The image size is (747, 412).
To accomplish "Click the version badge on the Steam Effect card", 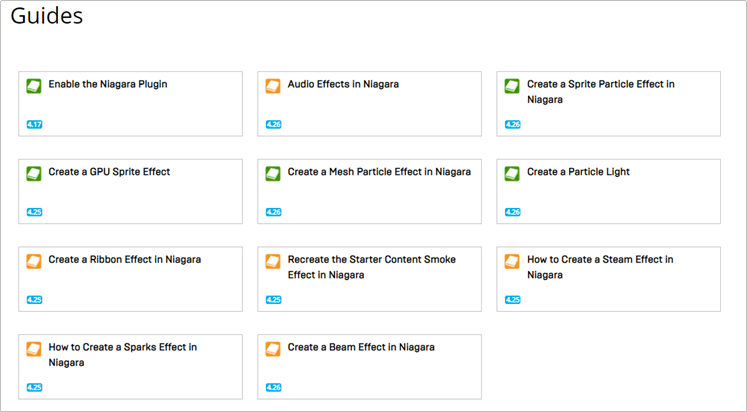I will click(x=513, y=300).
